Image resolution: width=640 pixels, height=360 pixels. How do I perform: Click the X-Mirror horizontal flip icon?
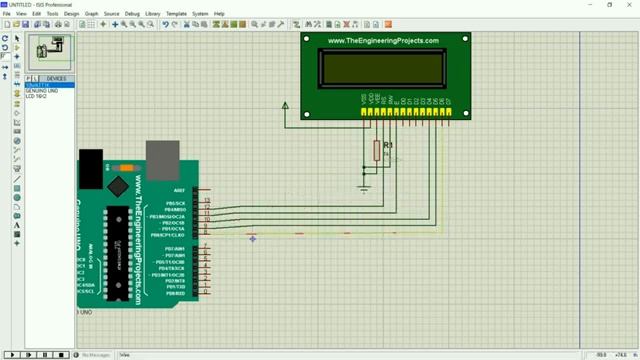pos(5,67)
